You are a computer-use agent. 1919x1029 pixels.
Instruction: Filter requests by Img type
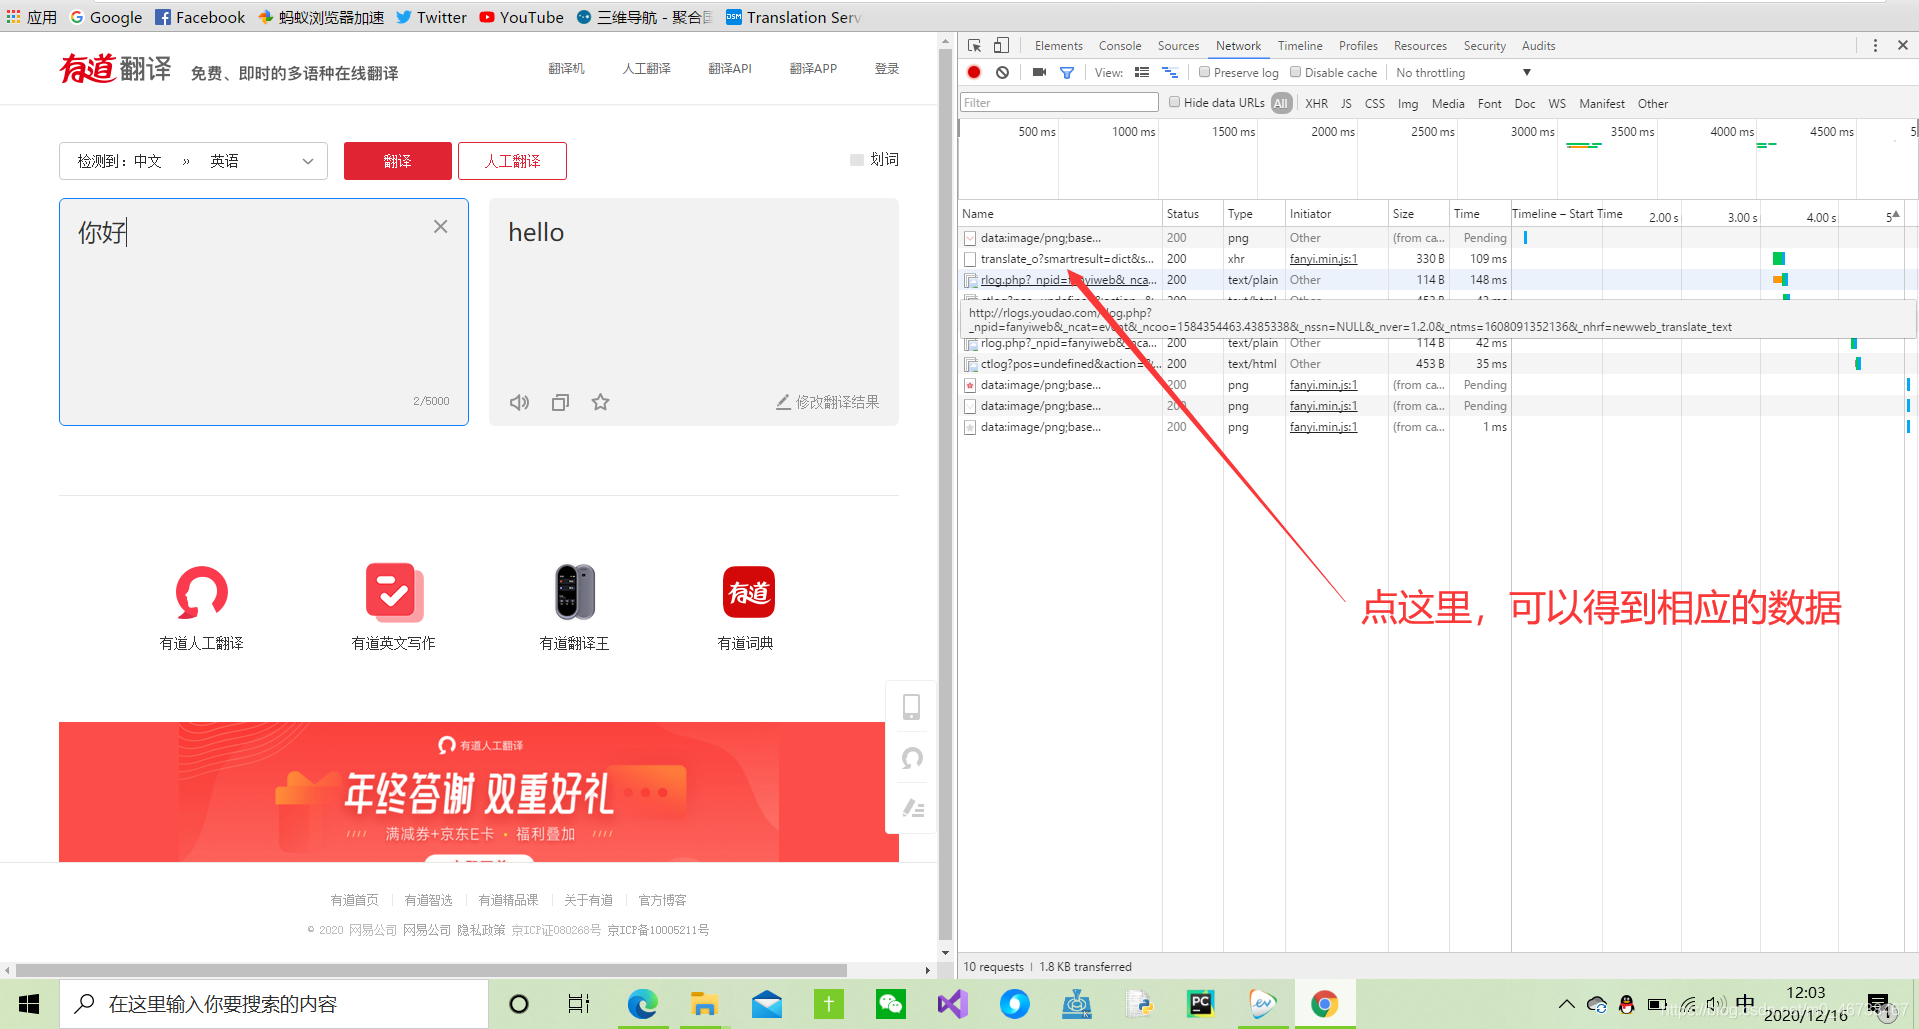click(1407, 103)
